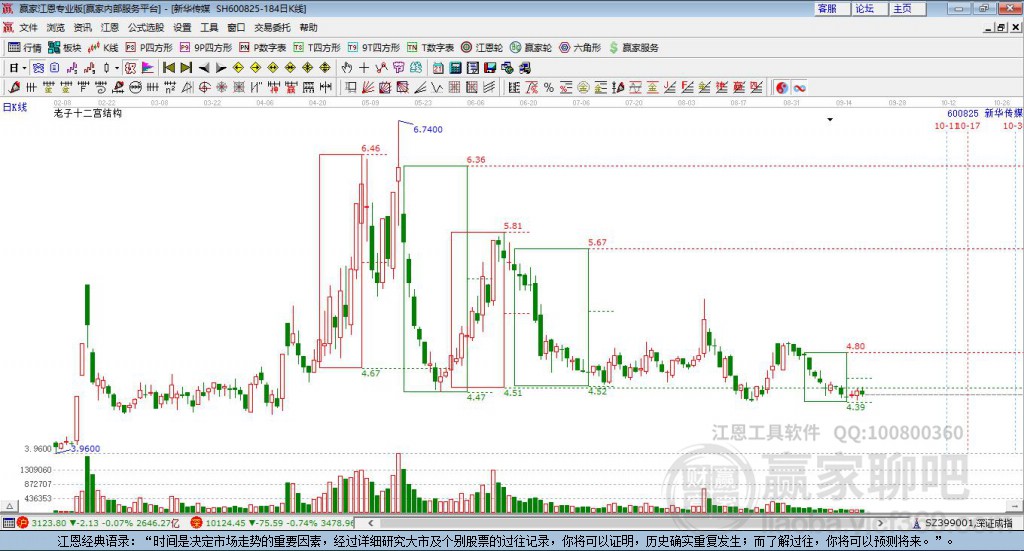Open the 浏览 menu
1024x551 pixels.
pos(56,27)
